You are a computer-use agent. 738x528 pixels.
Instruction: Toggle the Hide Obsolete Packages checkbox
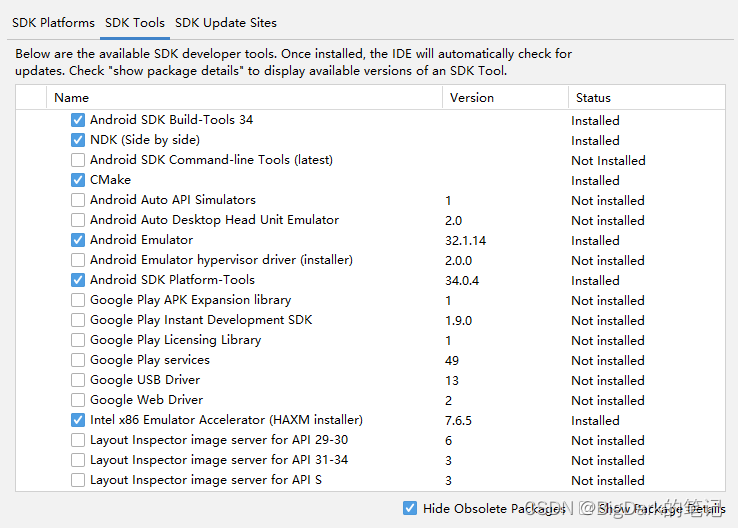point(409,508)
